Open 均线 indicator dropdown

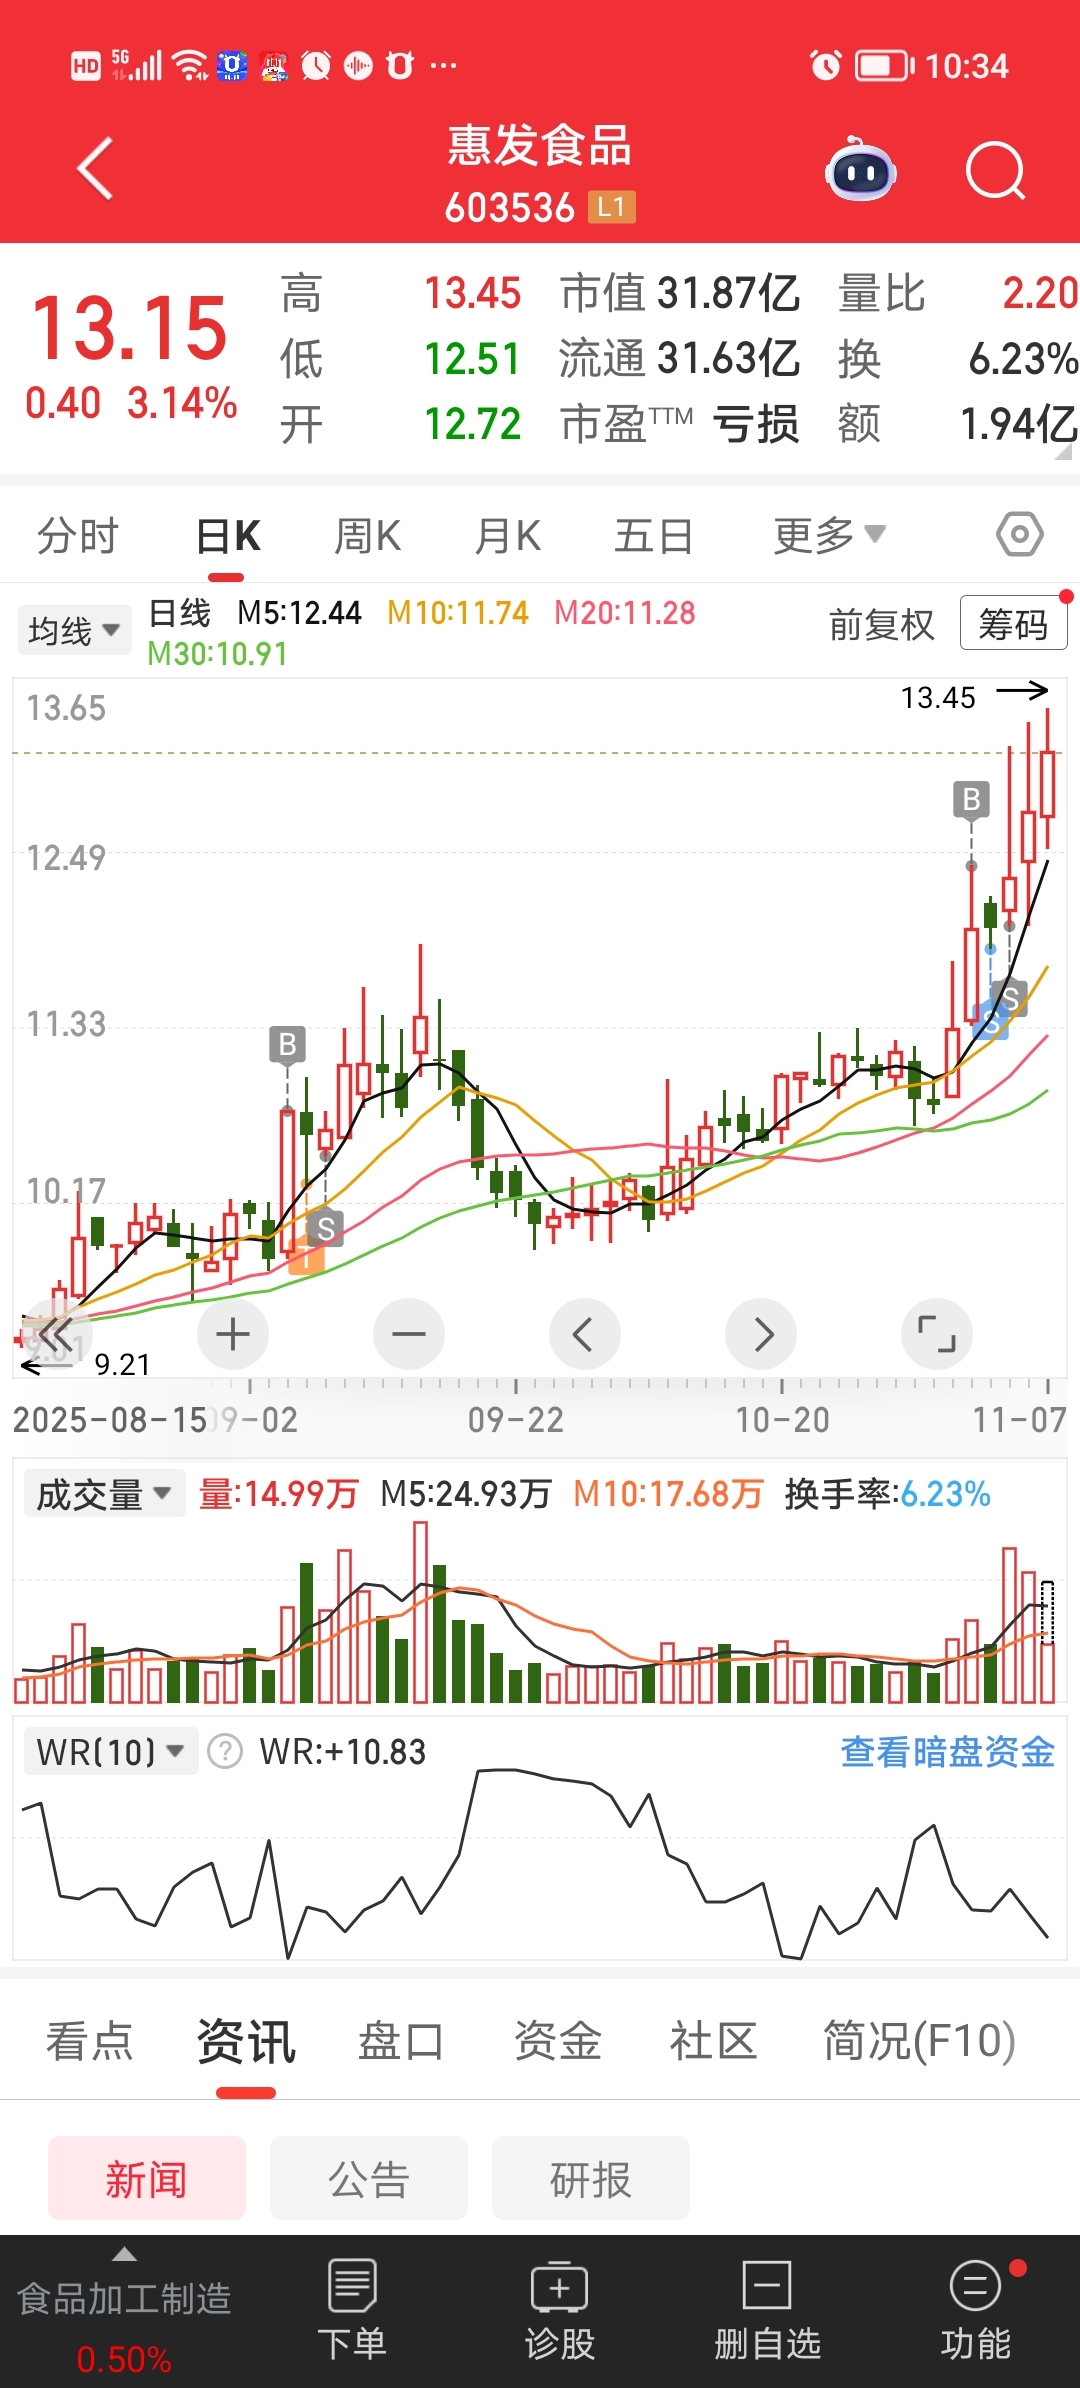74,630
